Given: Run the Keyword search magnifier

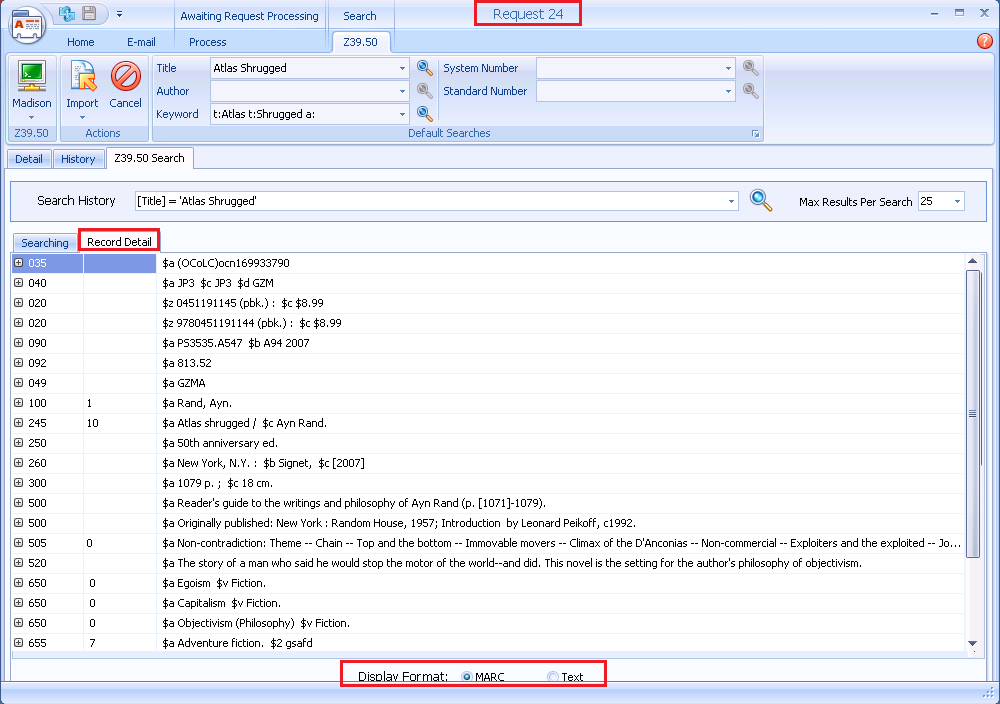Looking at the screenshot, I should tap(424, 113).
